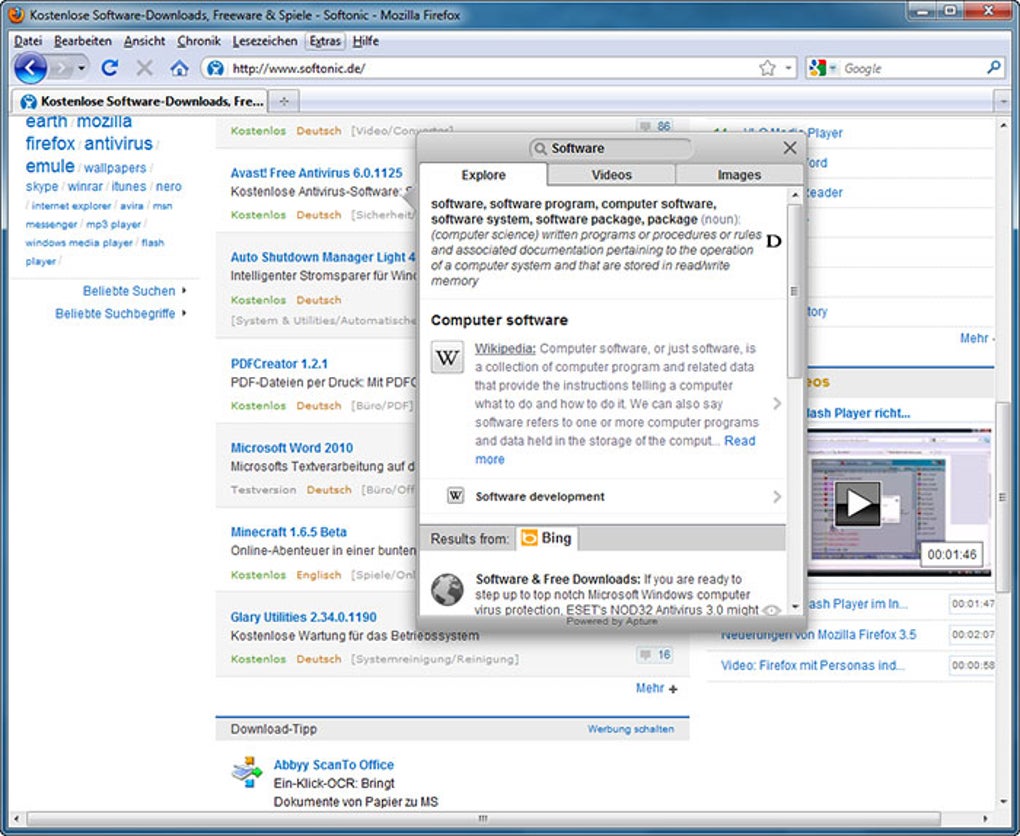
Task: Open the Ansicht menu
Action: coord(144,41)
